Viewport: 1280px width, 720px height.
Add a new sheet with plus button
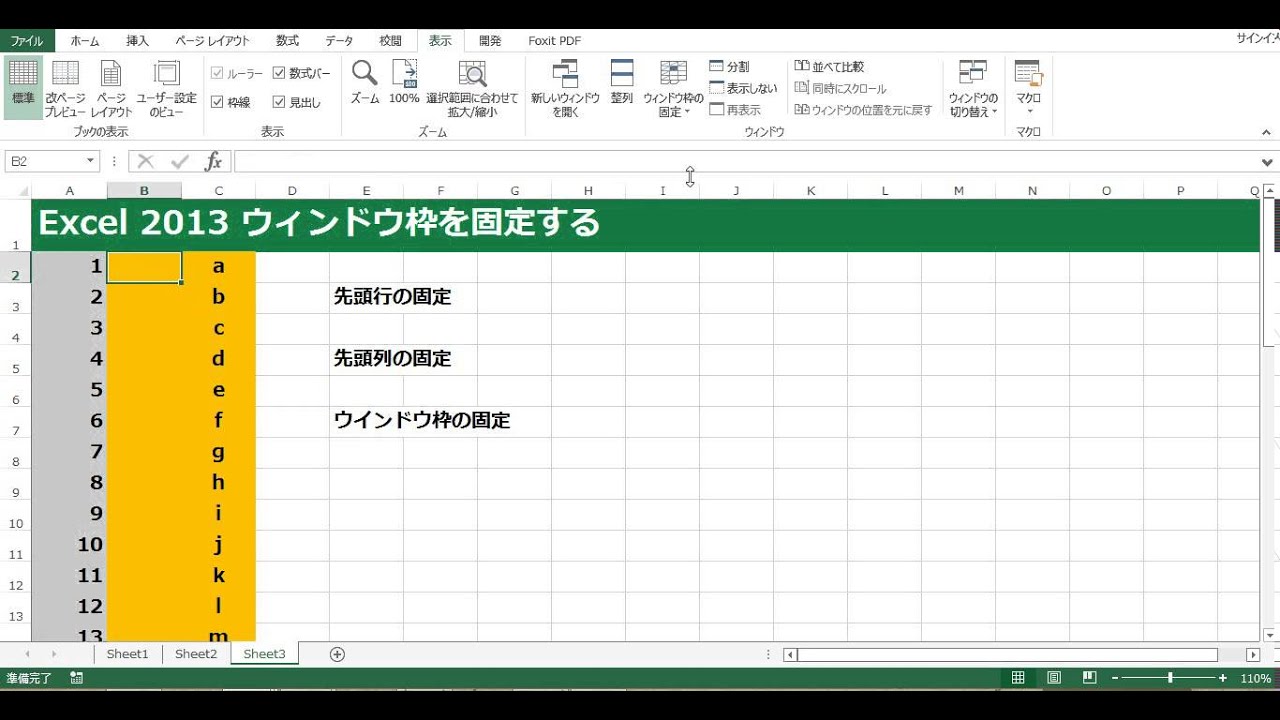pyautogui.click(x=337, y=654)
